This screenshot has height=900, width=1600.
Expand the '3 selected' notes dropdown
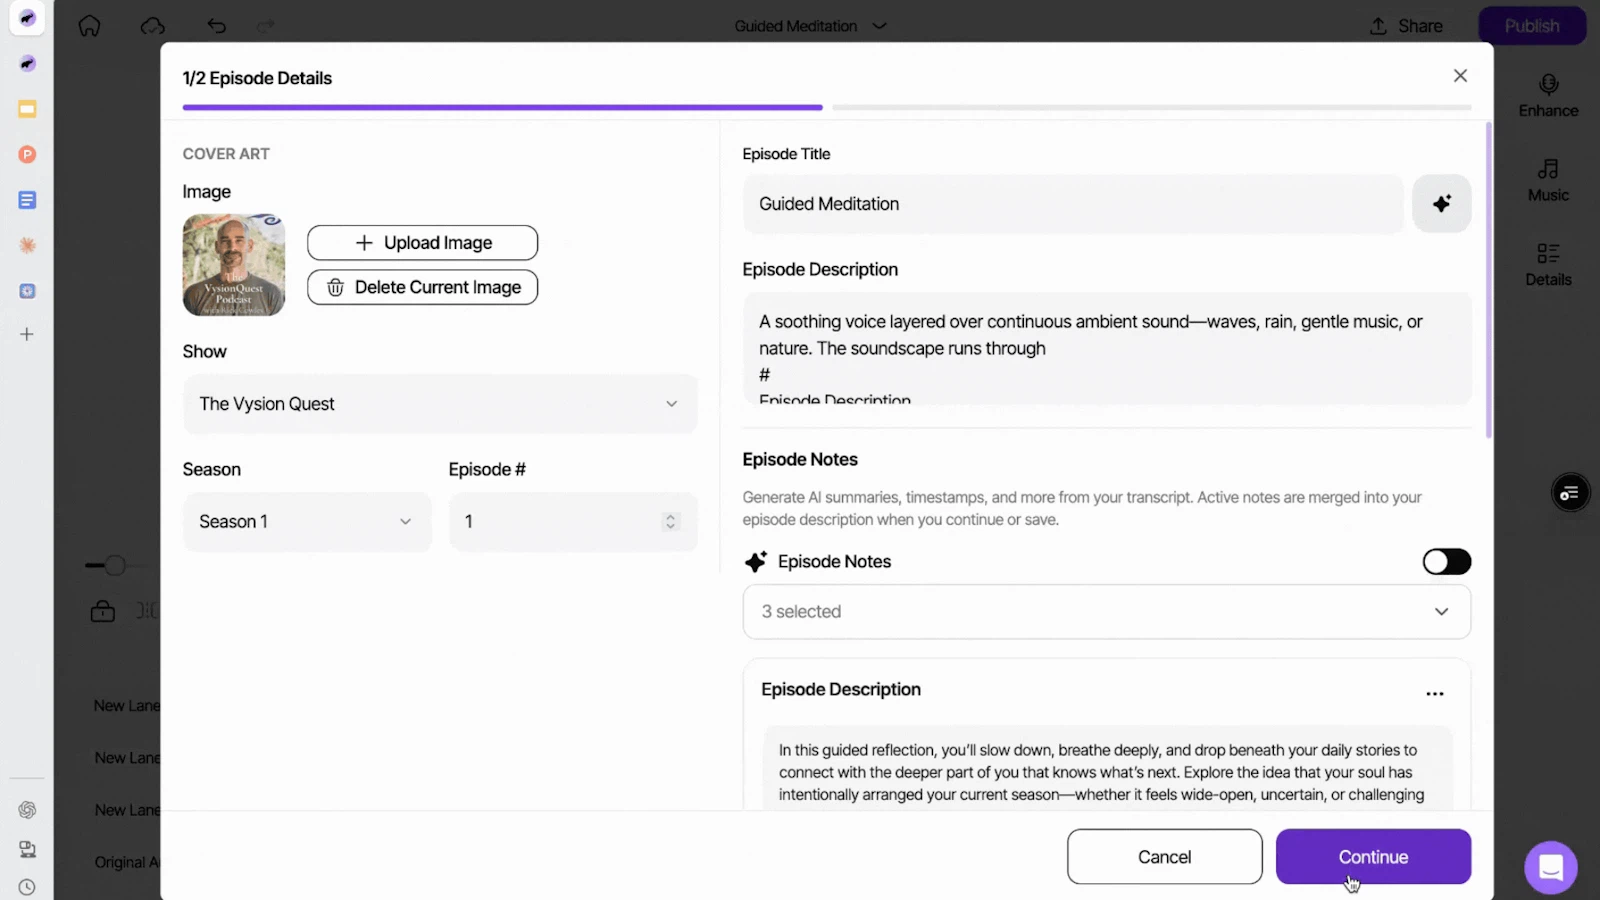point(1106,611)
